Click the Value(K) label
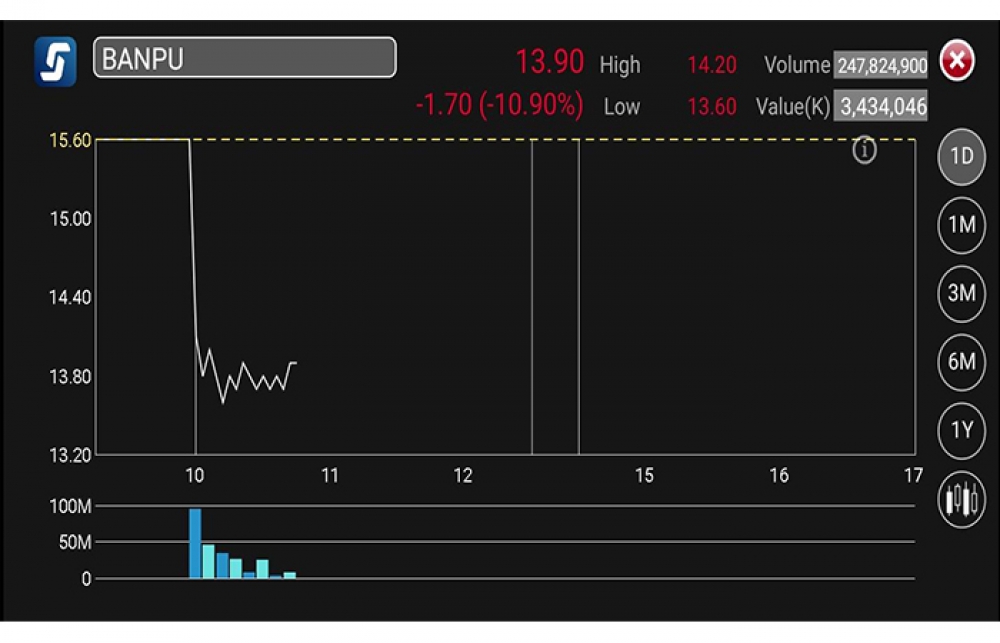The width and height of the screenshot is (1000, 643). point(793,107)
